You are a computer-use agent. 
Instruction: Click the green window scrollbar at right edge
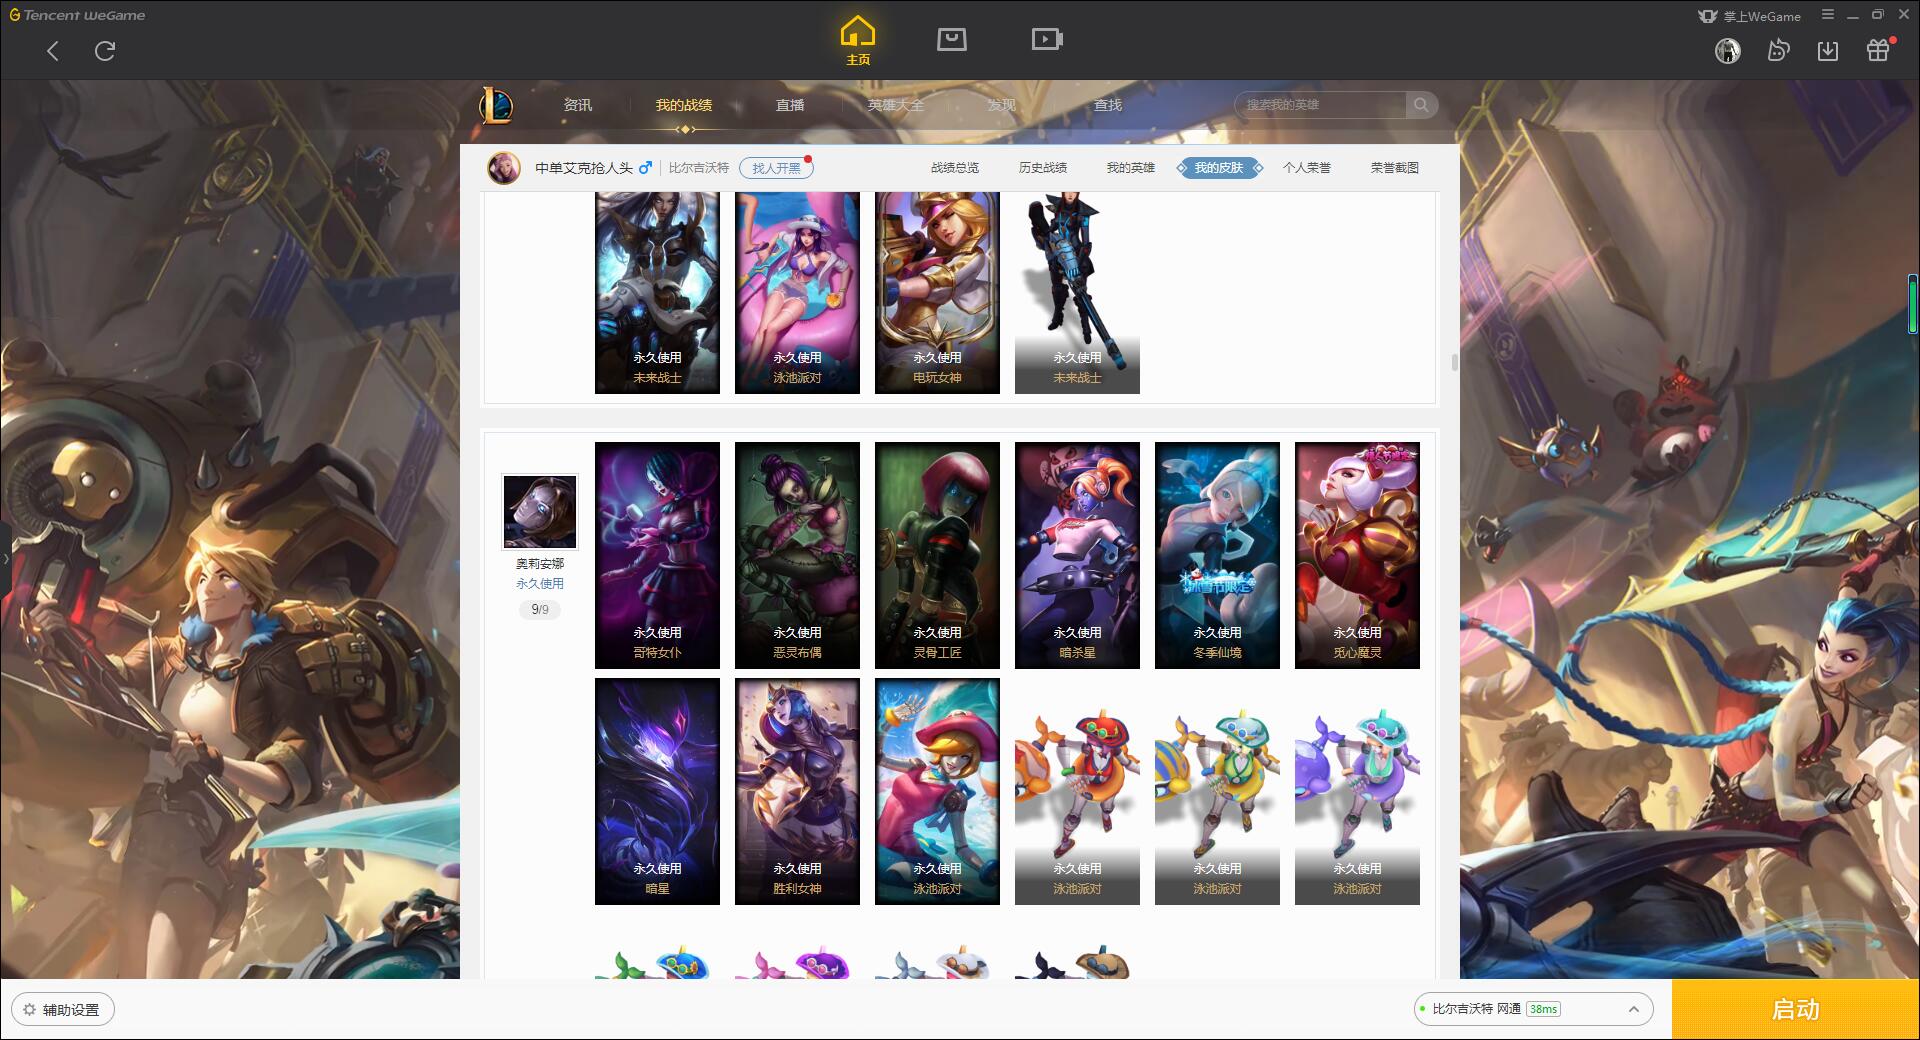[1912, 304]
